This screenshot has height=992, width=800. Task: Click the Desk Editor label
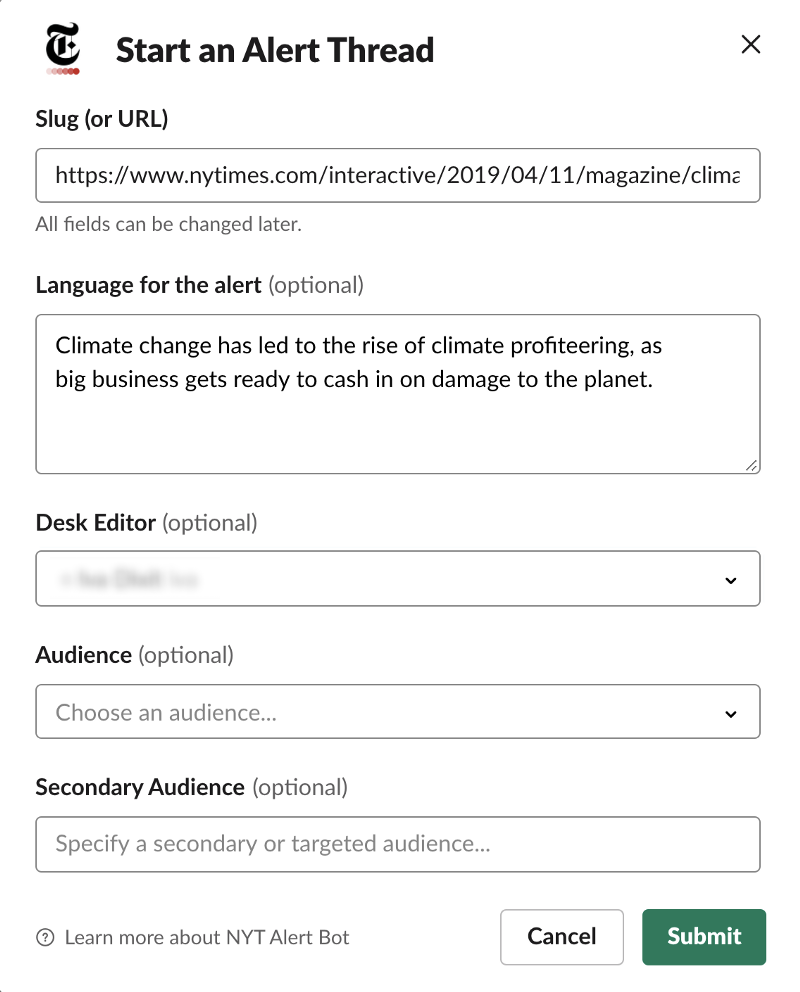pyautogui.click(x=96, y=522)
